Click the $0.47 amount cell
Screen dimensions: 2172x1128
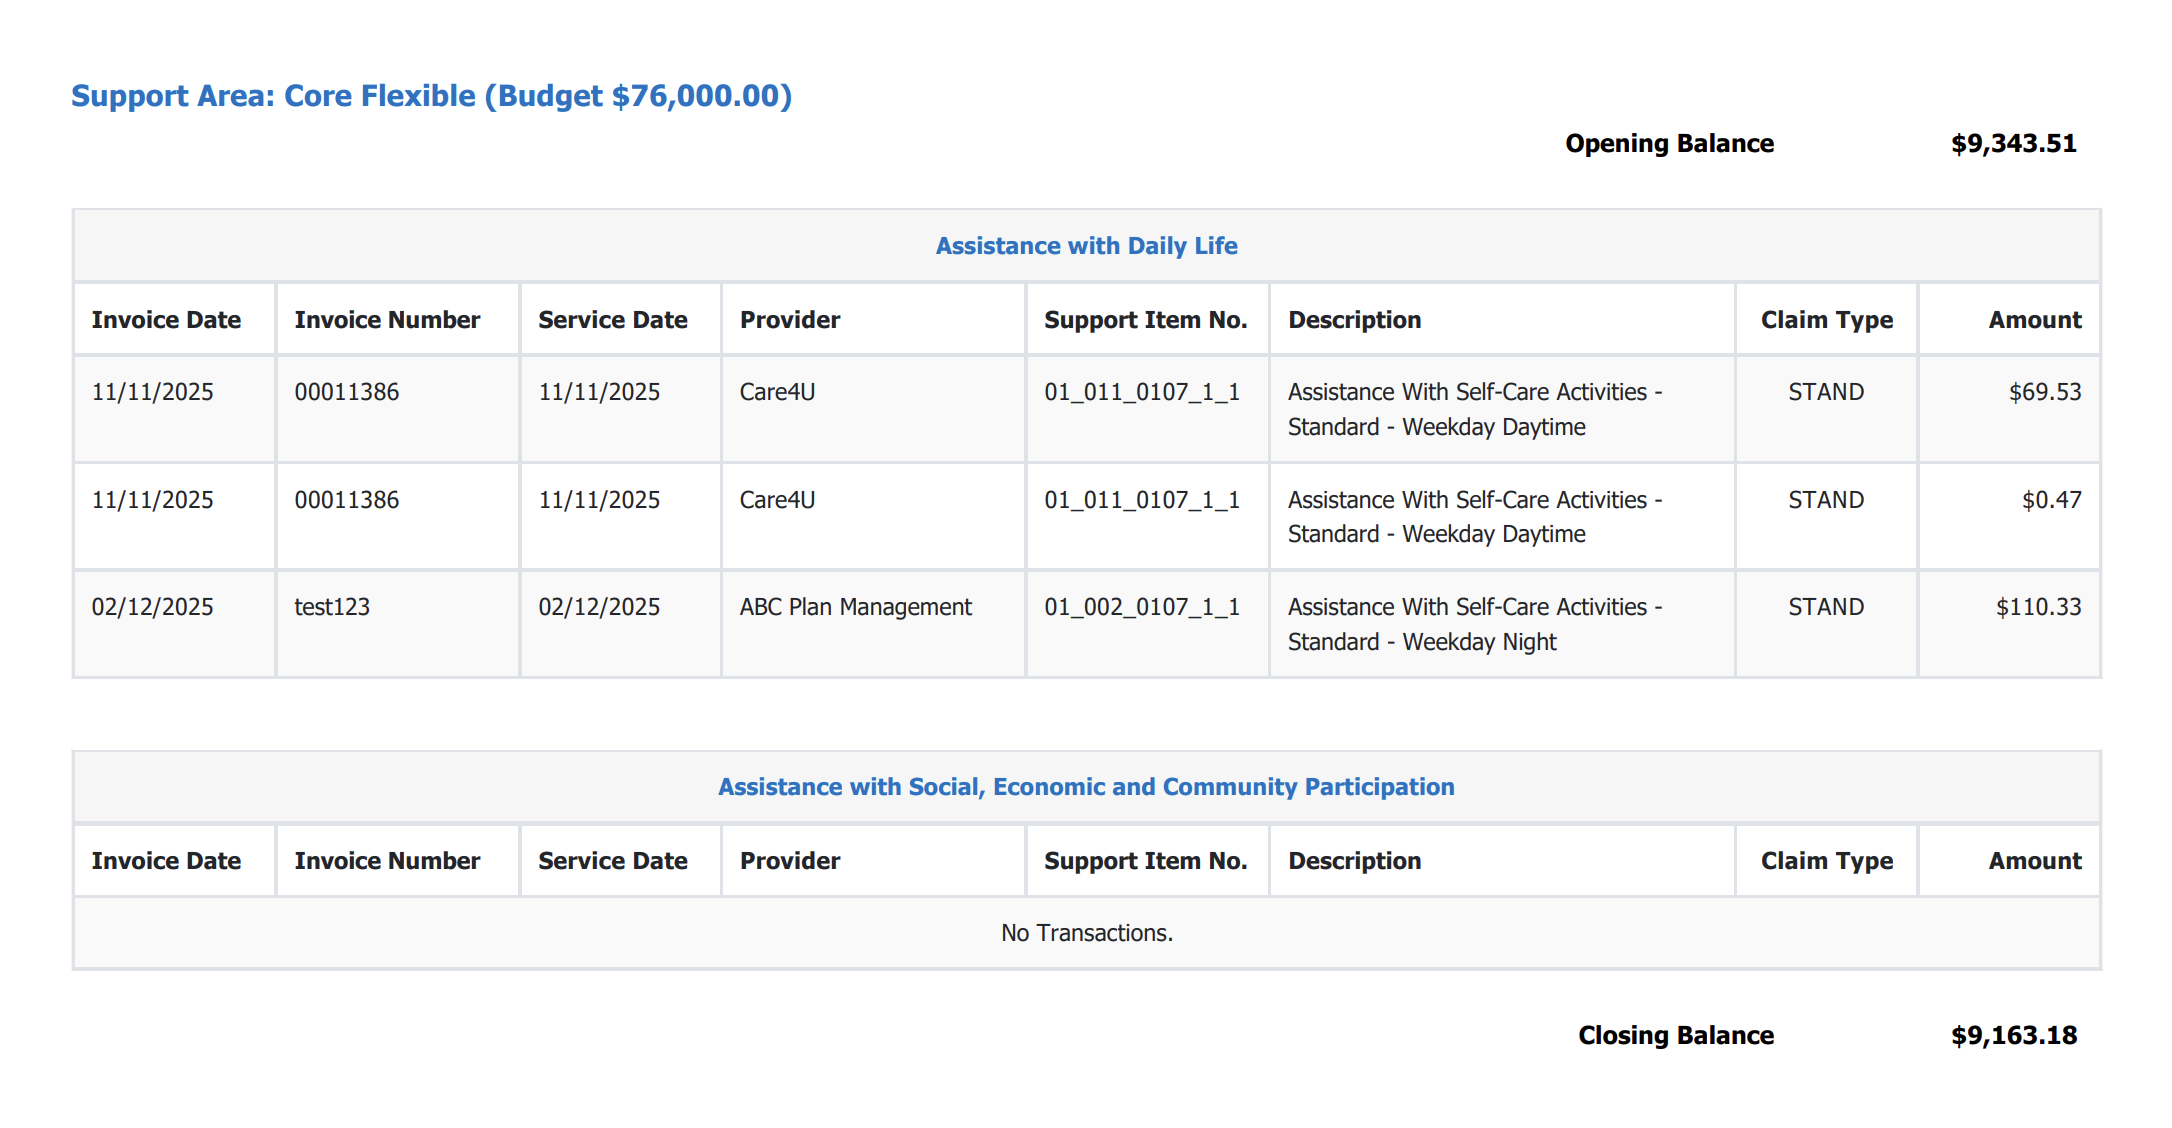2051,500
